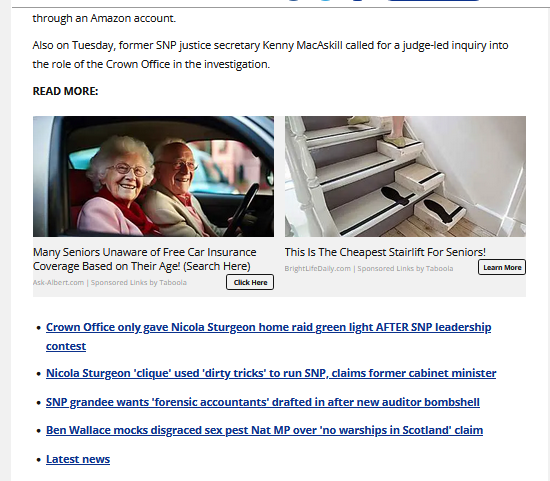Image resolution: width=550 pixels, height=481 pixels.
Task: Open Ben Wallace 'no warships in Scotland' article
Action: coord(264,430)
